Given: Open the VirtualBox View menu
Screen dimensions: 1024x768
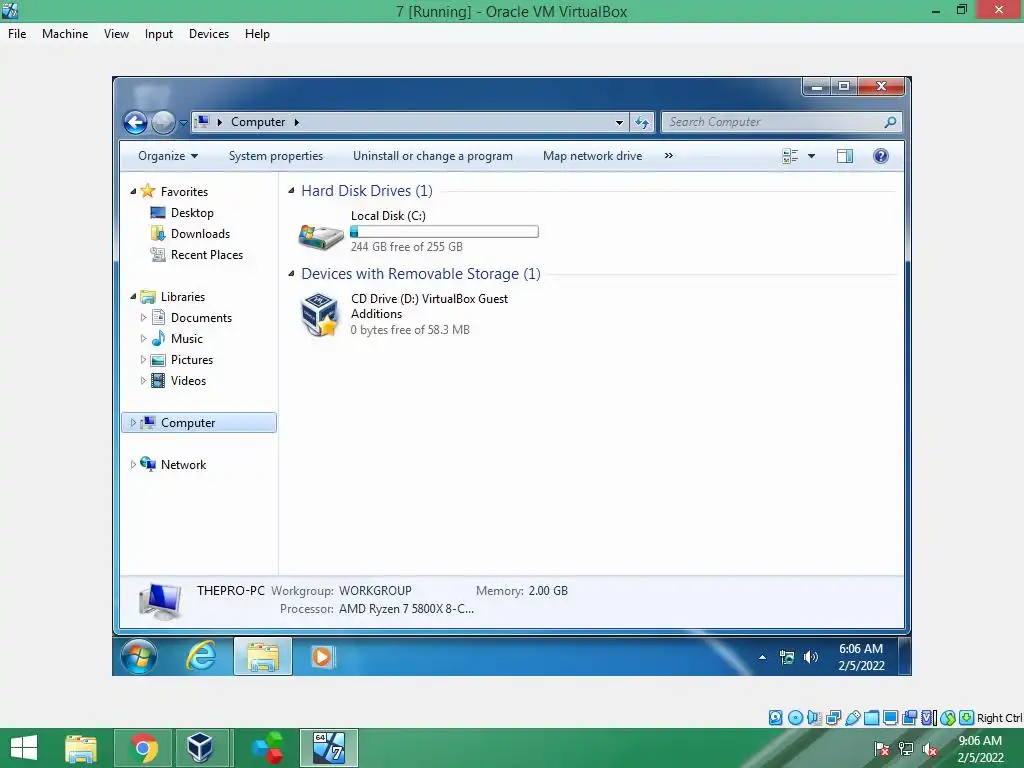Looking at the screenshot, I should click(116, 34).
